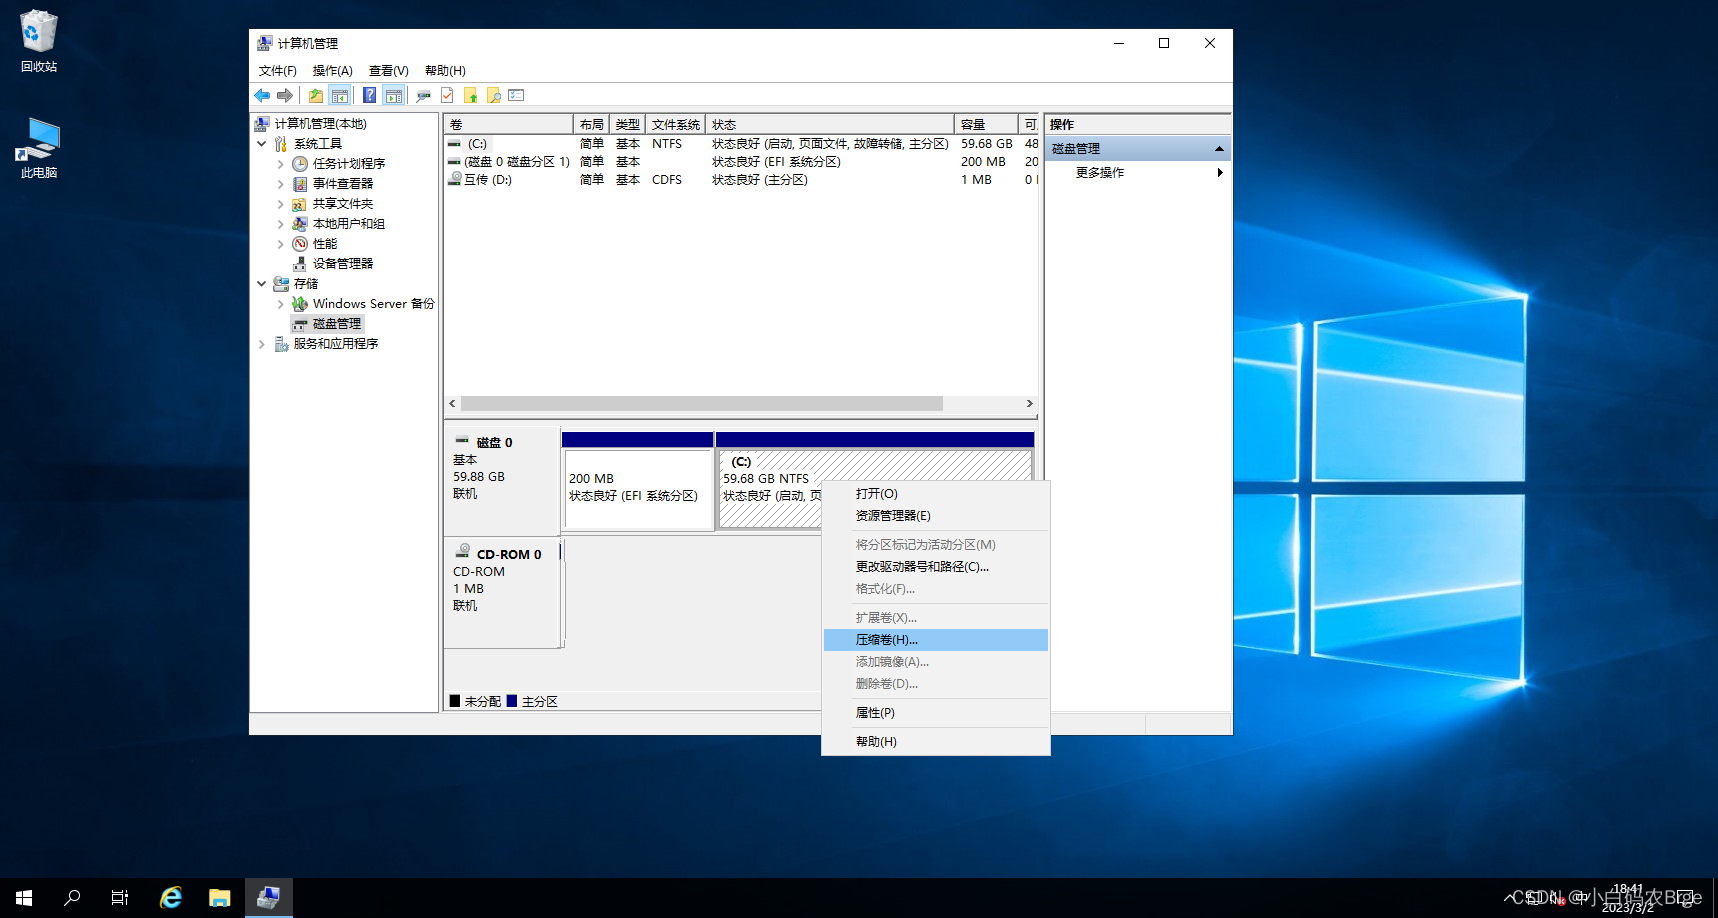Image resolution: width=1718 pixels, height=918 pixels.
Task: Click the Back arrow in the toolbar
Action: (262, 95)
